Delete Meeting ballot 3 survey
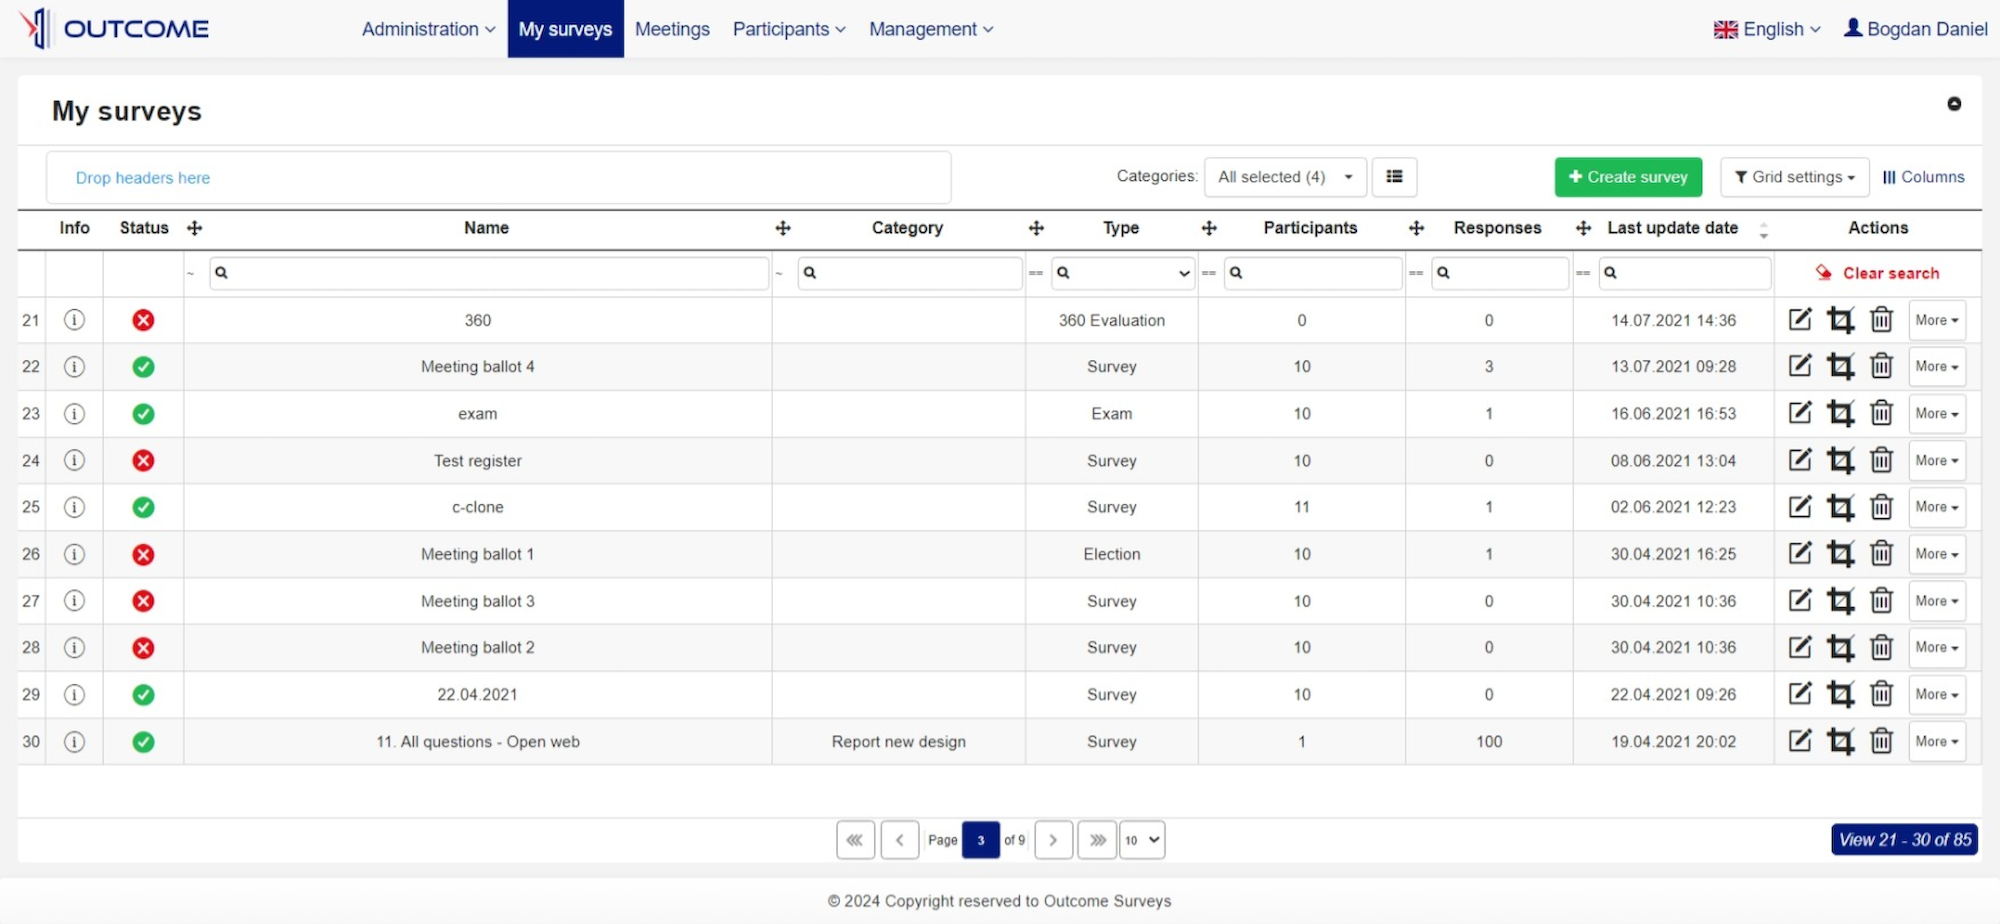2000x924 pixels. click(1881, 601)
